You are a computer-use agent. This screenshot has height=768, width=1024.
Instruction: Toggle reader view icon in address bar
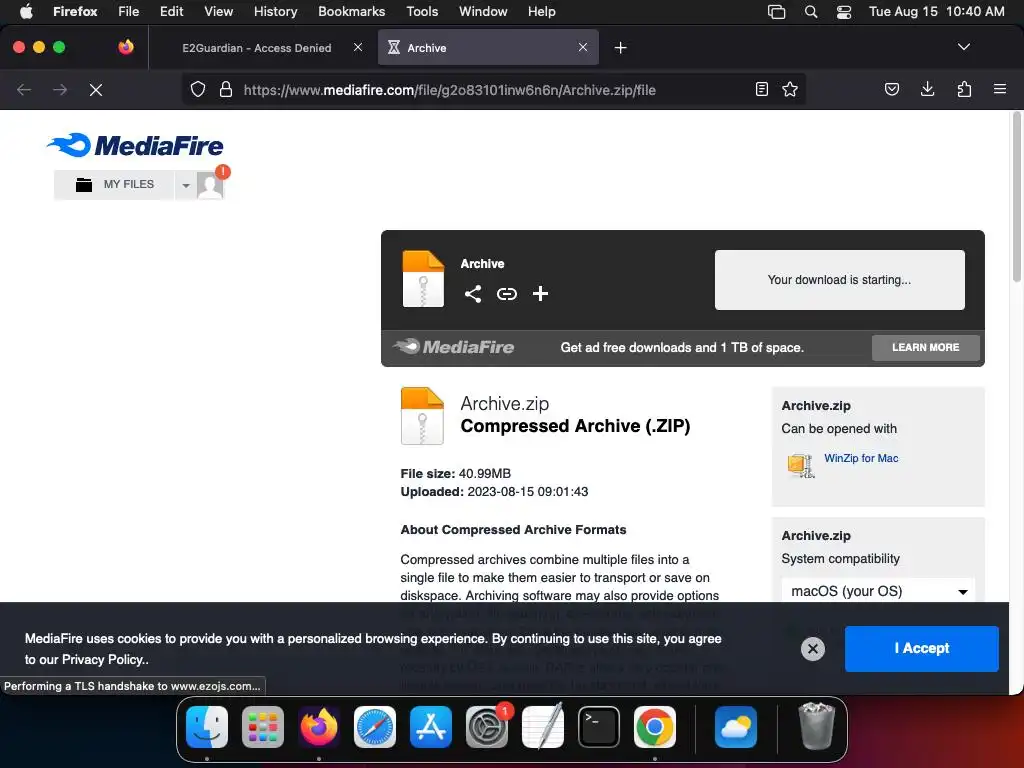point(761,89)
